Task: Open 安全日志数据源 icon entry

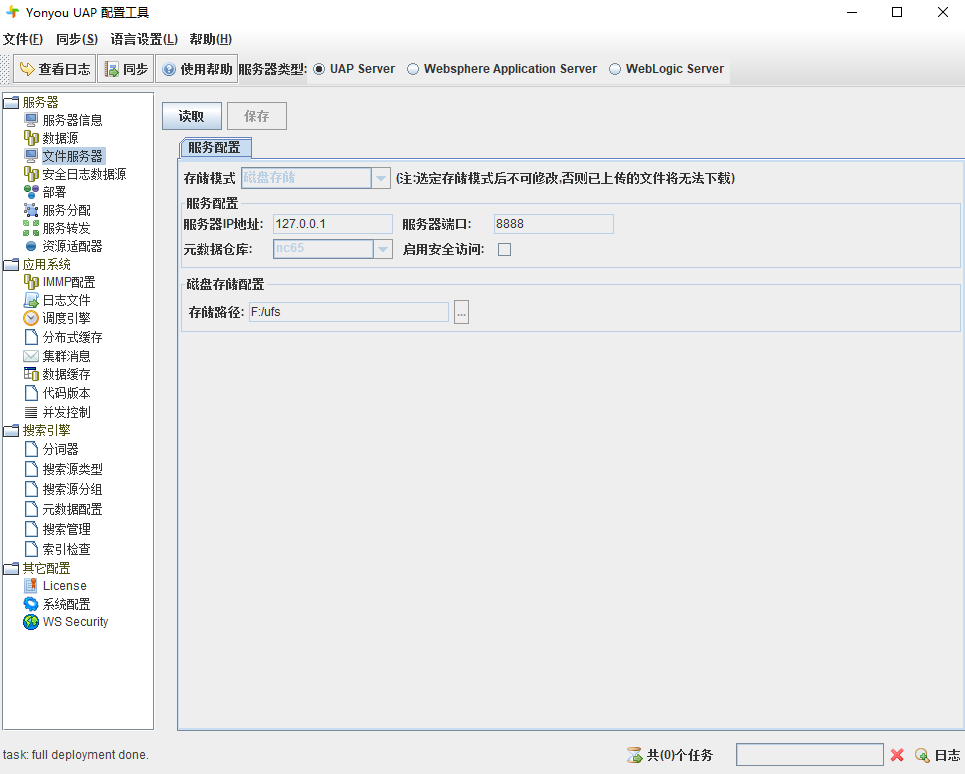Action: point(31,174)
